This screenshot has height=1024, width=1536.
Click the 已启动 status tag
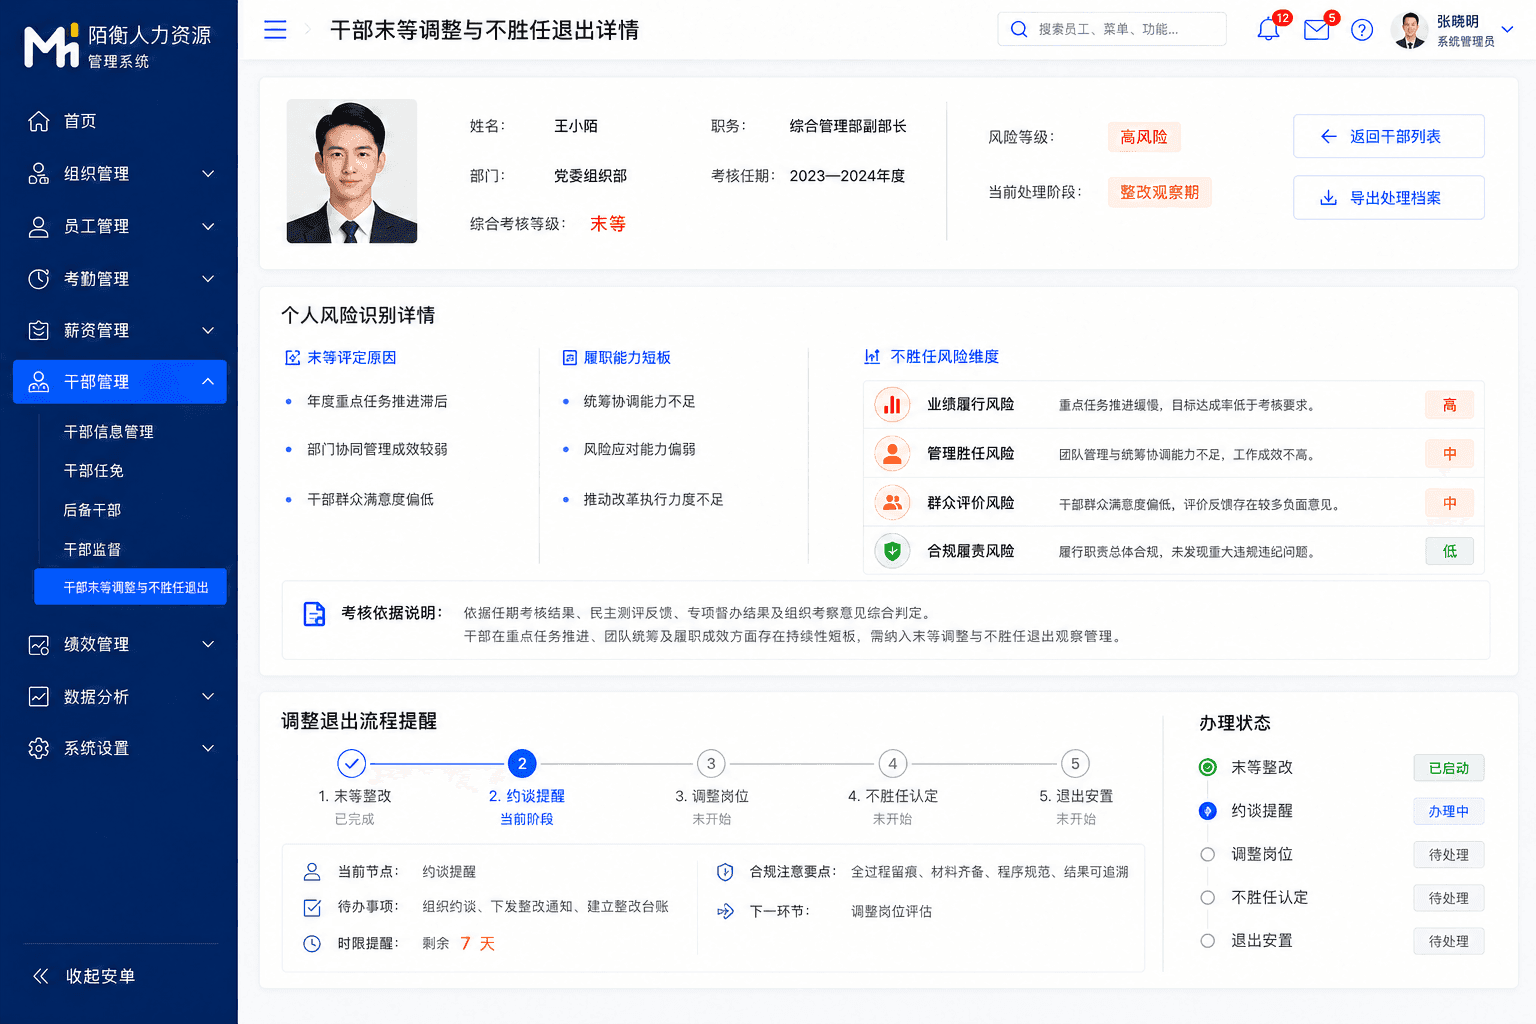pos(1449,768)
